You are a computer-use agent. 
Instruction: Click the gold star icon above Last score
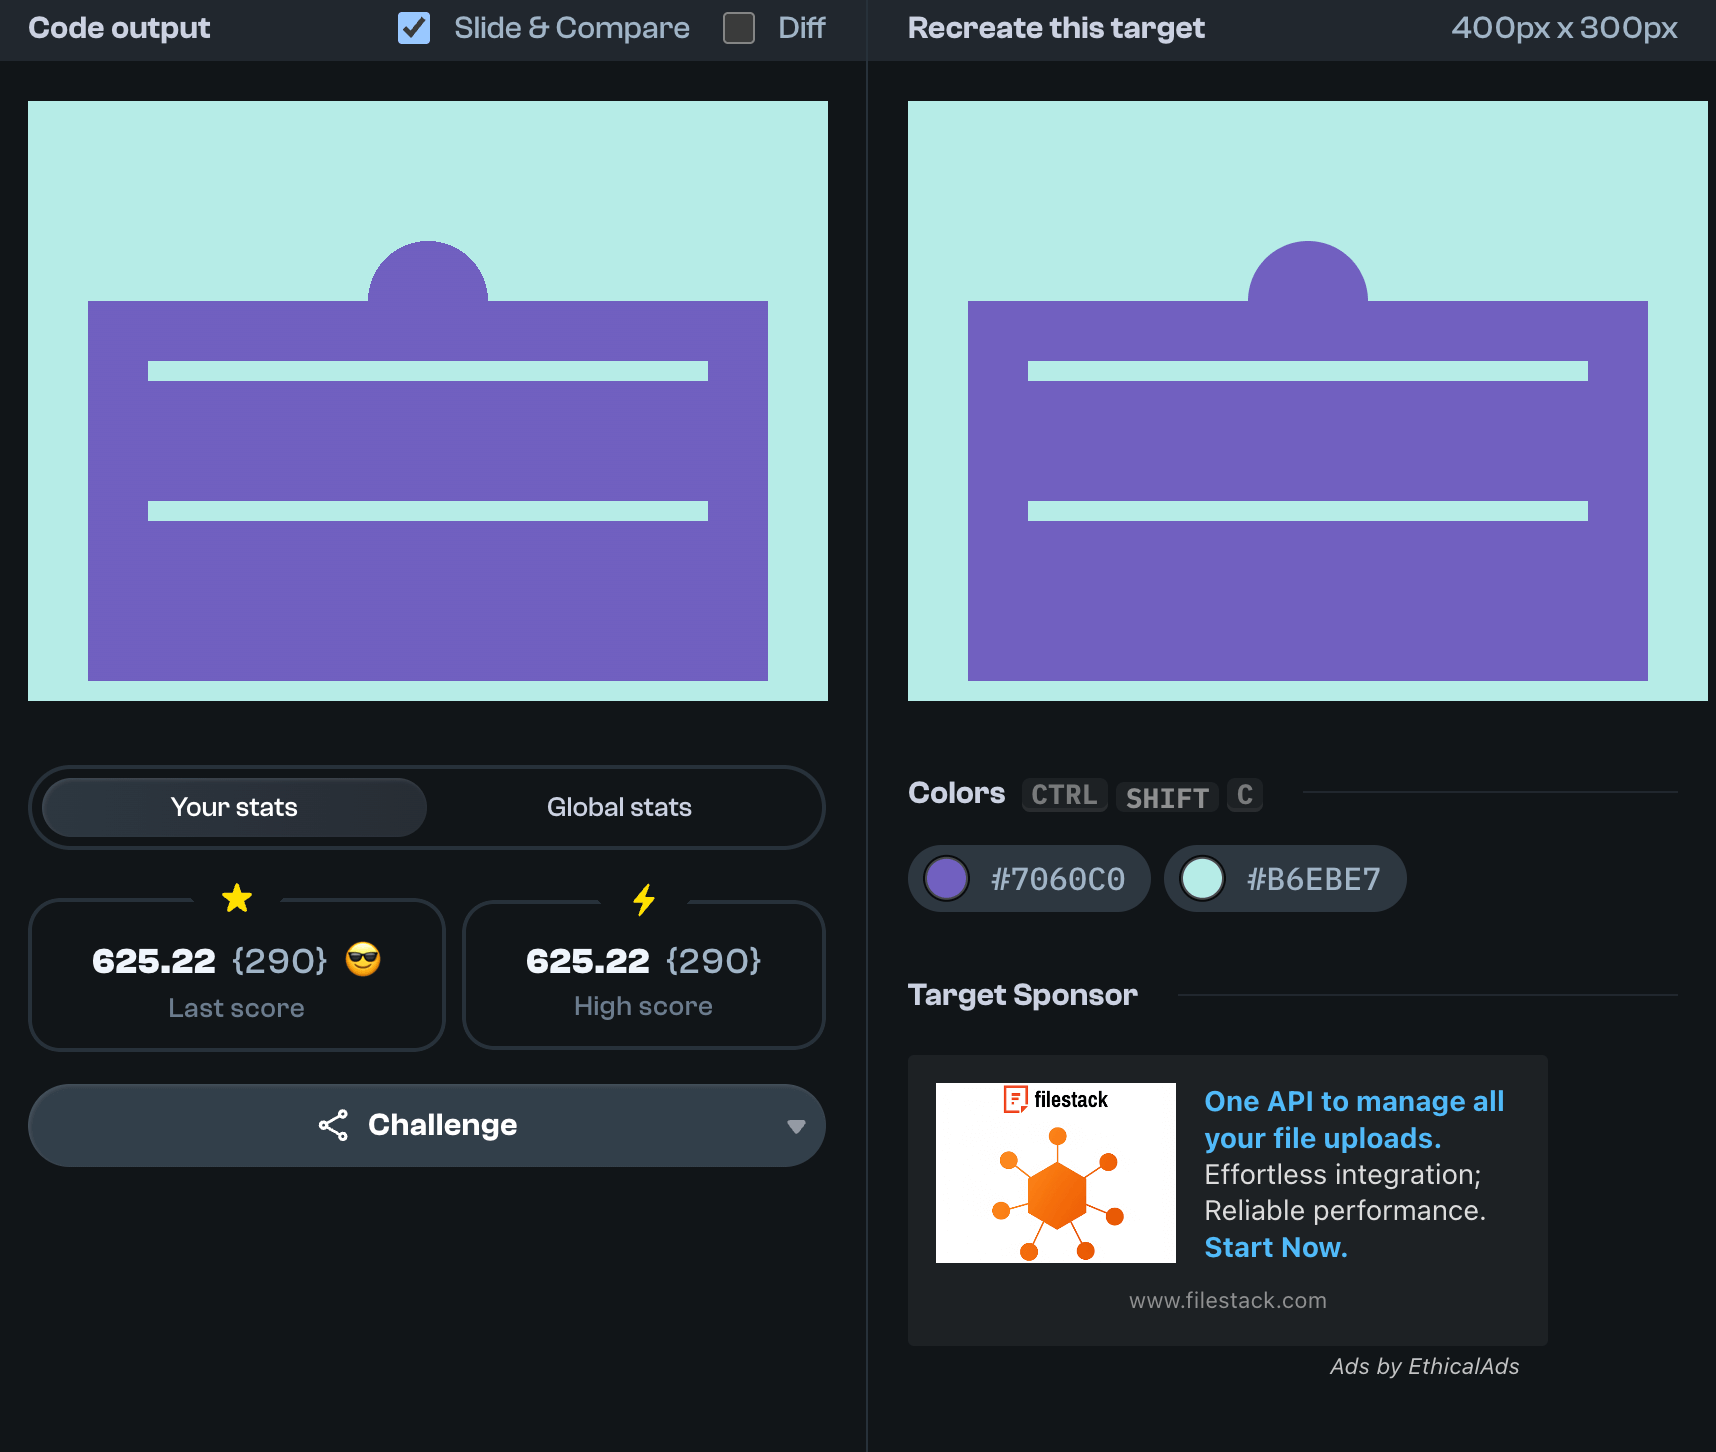[237, 898]
